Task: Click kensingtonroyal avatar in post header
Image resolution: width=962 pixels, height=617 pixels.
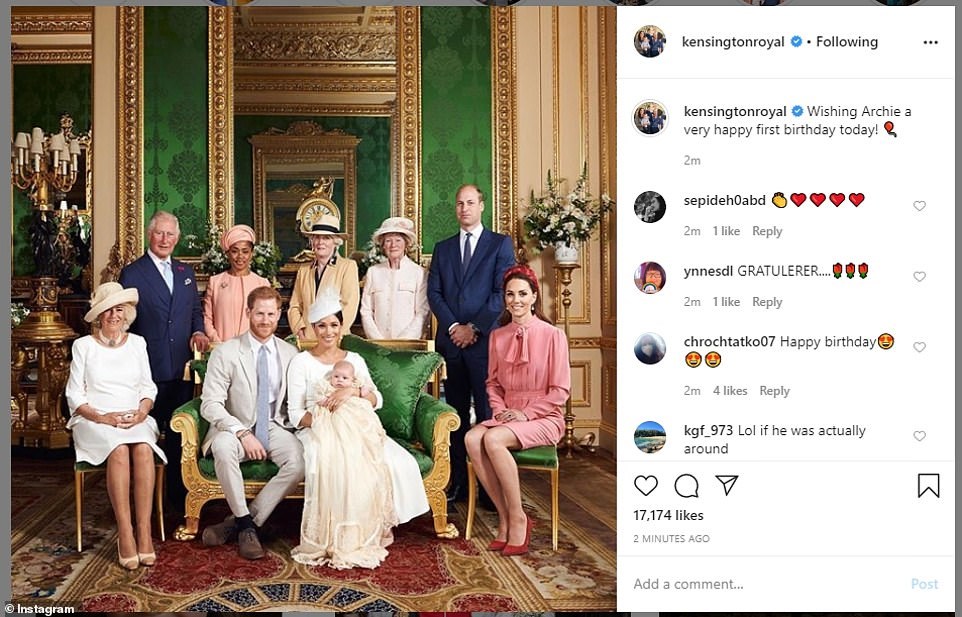Action: (650, 42)
